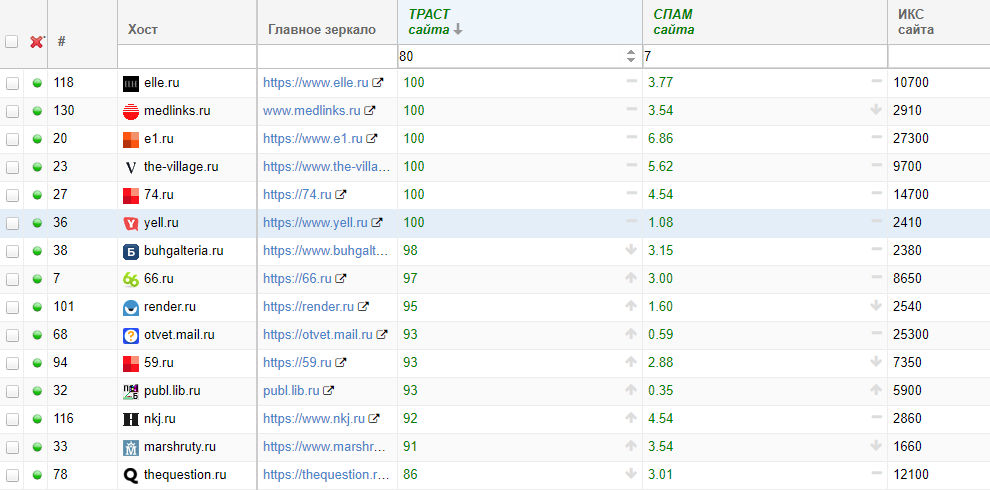Click the ТРАСТ filter spinner arrows
This screenshot has width=990, height=490.
631,56
